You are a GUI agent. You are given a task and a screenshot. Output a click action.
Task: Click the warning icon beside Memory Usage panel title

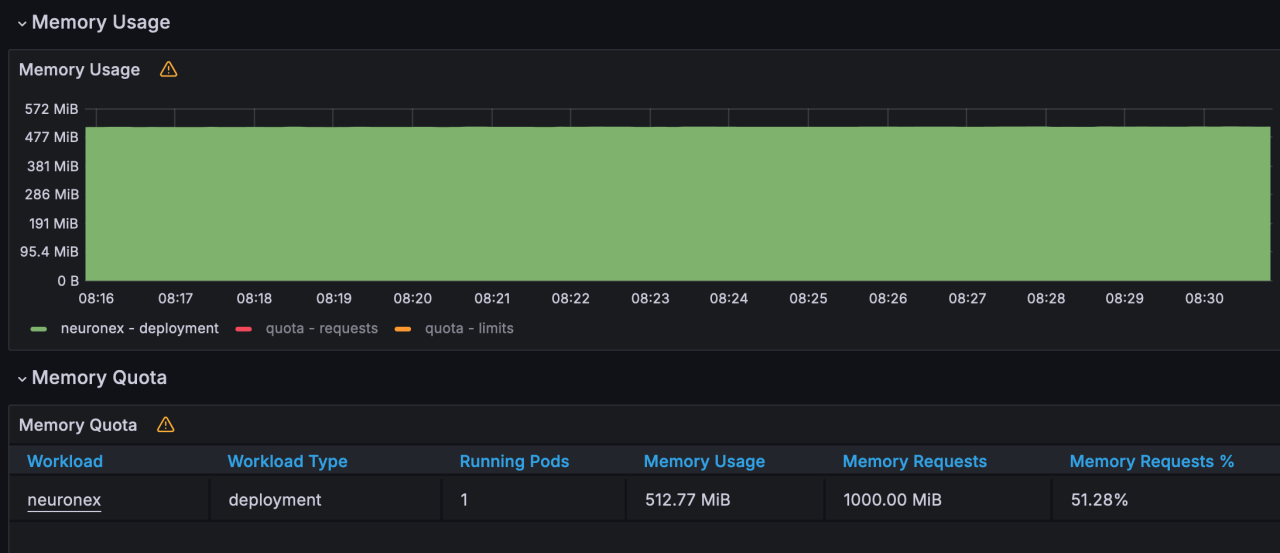point(168,70)
